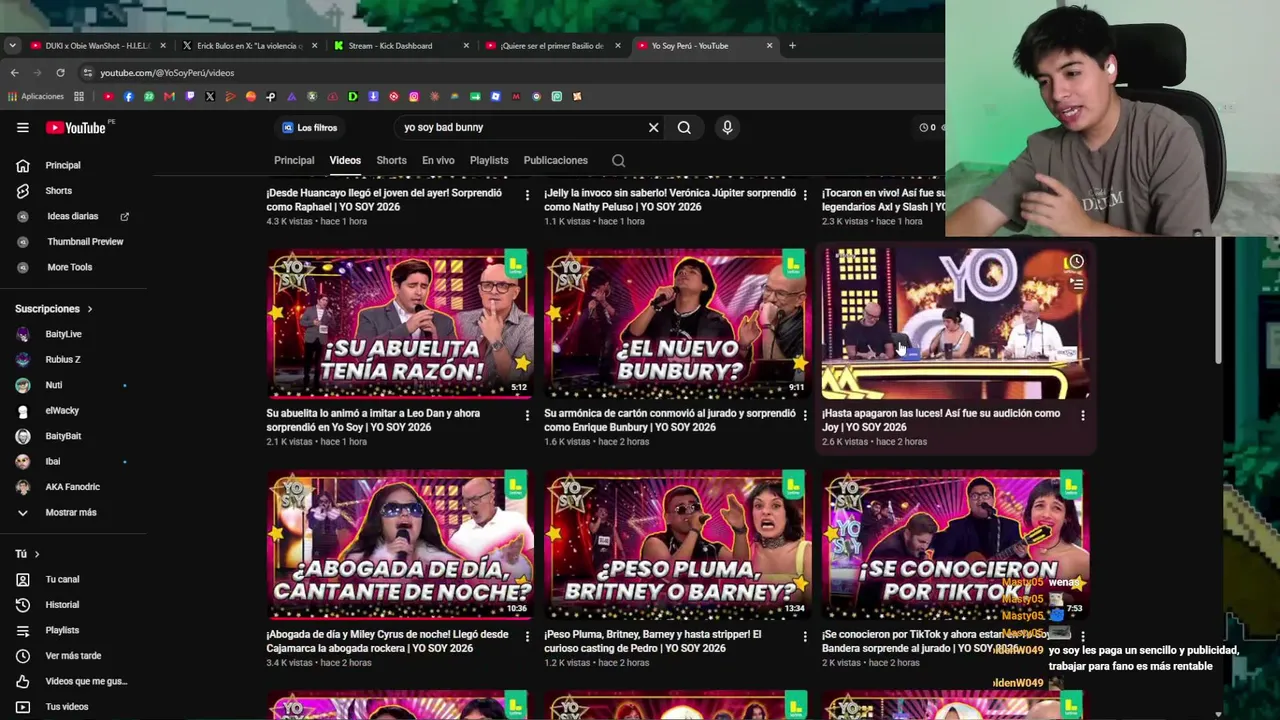Open the X bookmark in bookmarks bar
The image size is (1280, 720).
coord(210,97)
